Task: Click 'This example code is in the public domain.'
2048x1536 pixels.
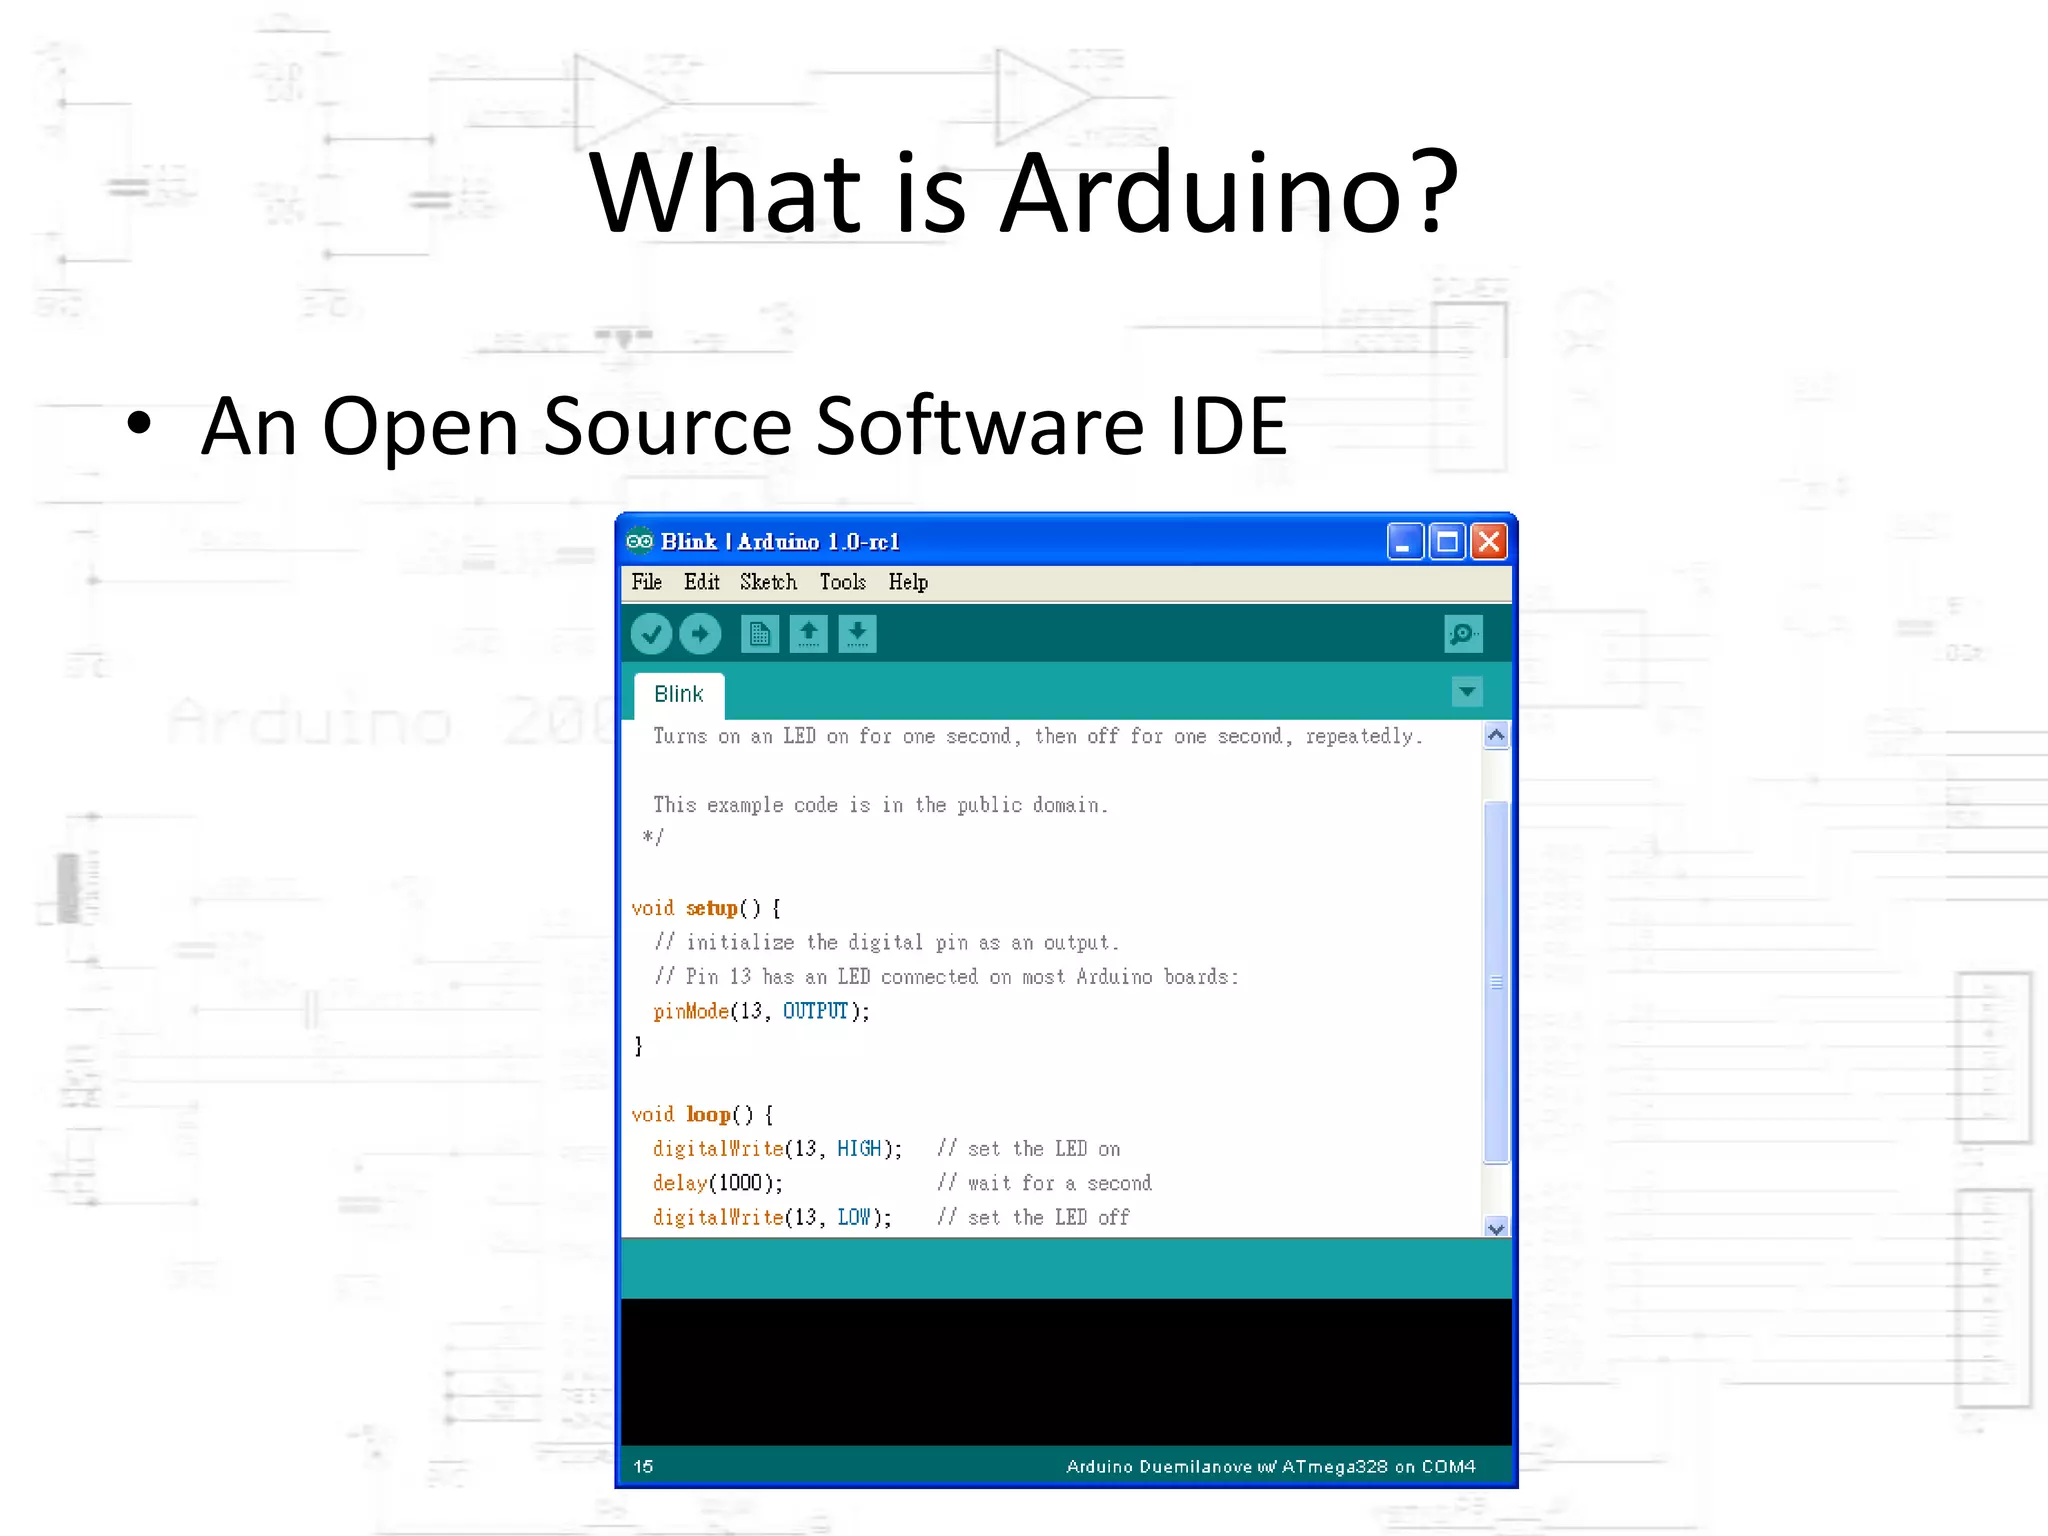Action: (880, 805)
